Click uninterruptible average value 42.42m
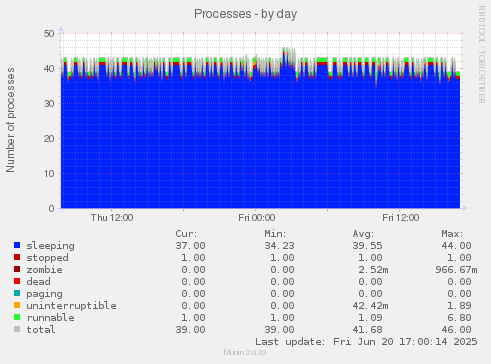Screen dimensions: 491x364 coord(370,306)
